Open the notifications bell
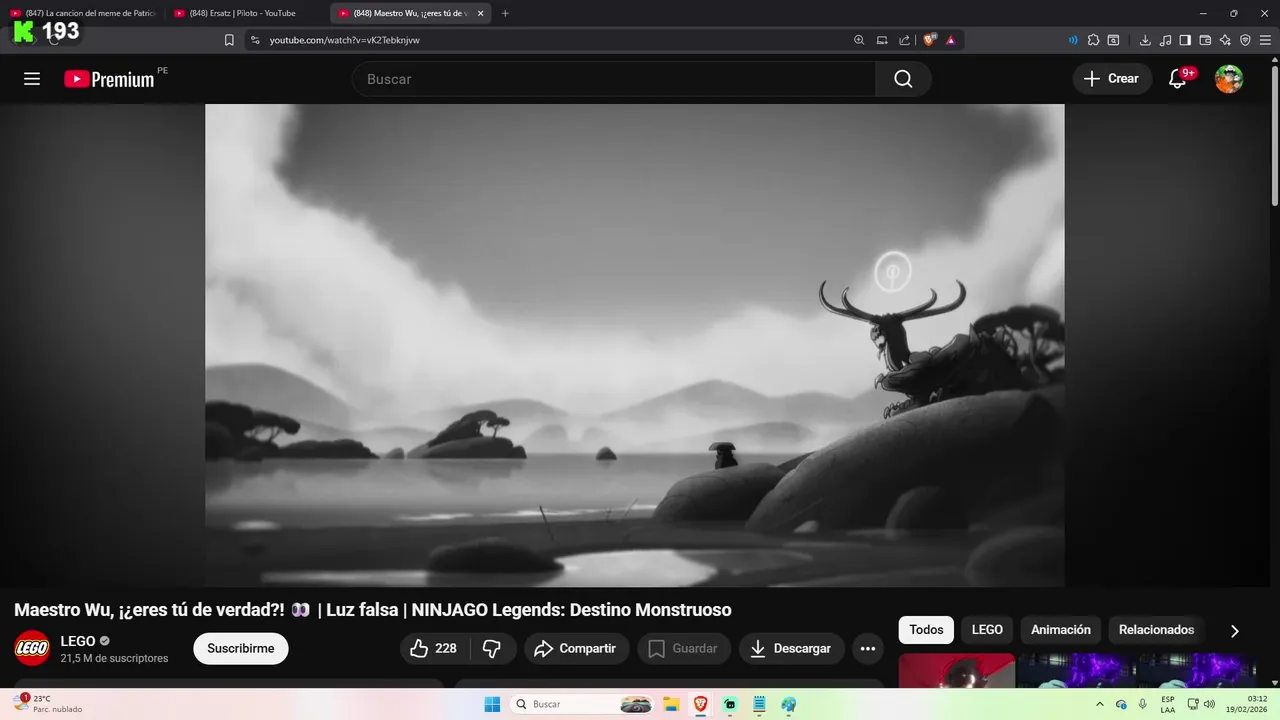 [1177, 79]
